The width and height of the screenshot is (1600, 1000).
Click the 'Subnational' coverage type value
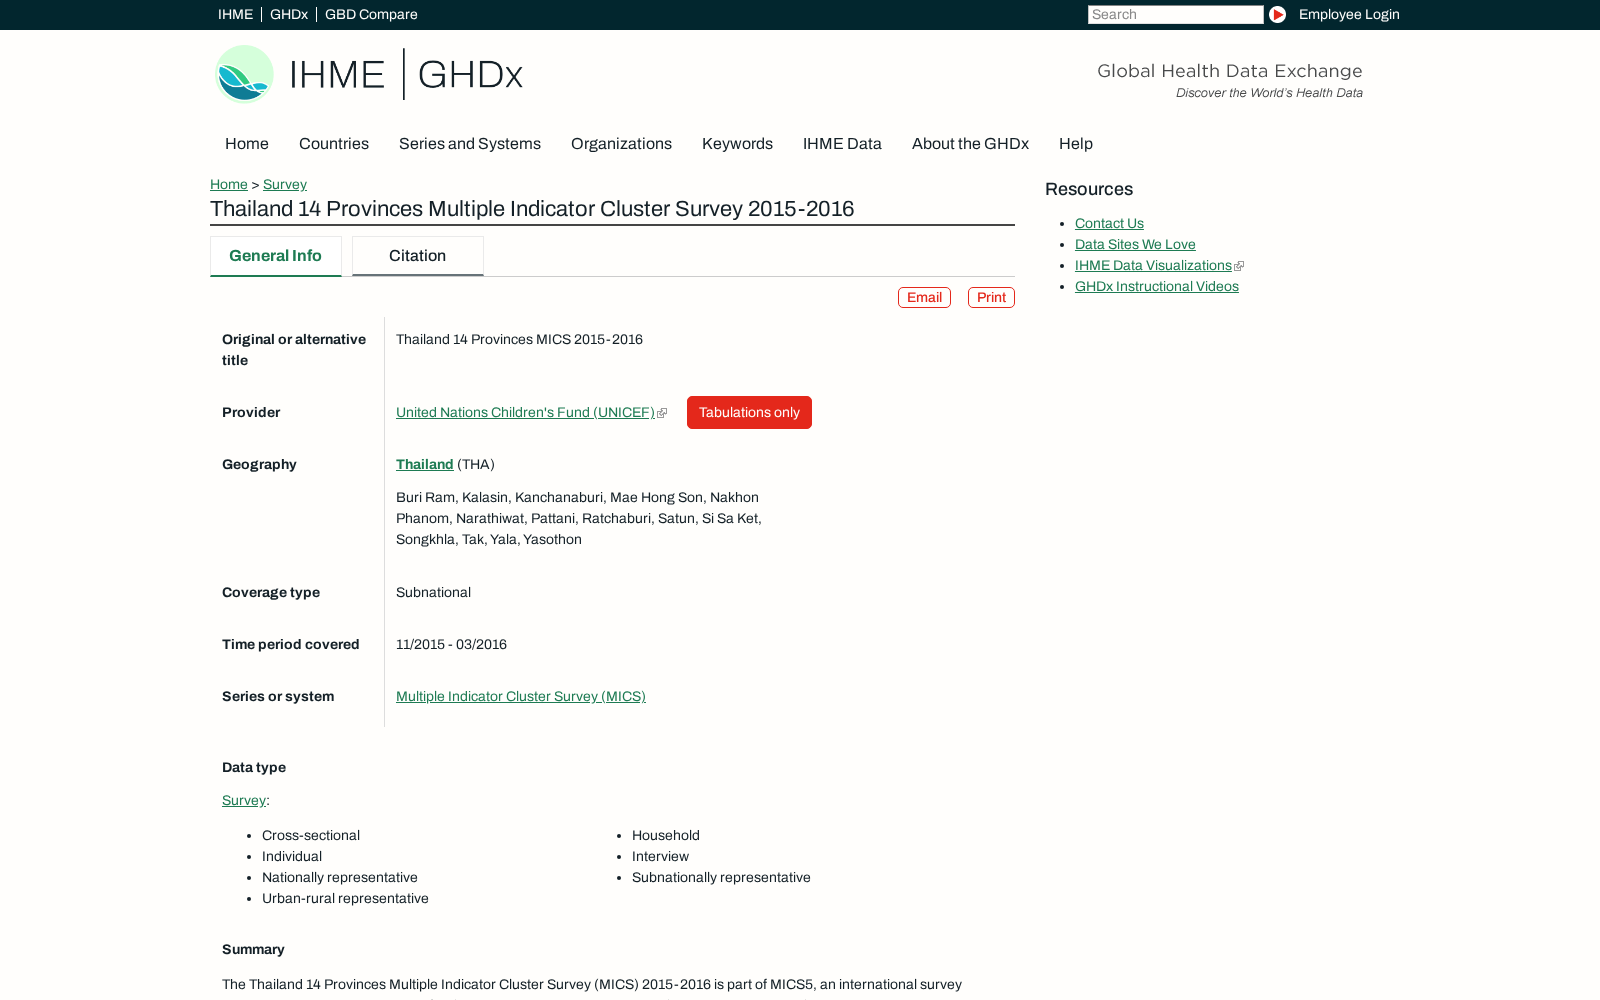coord(433,593)
